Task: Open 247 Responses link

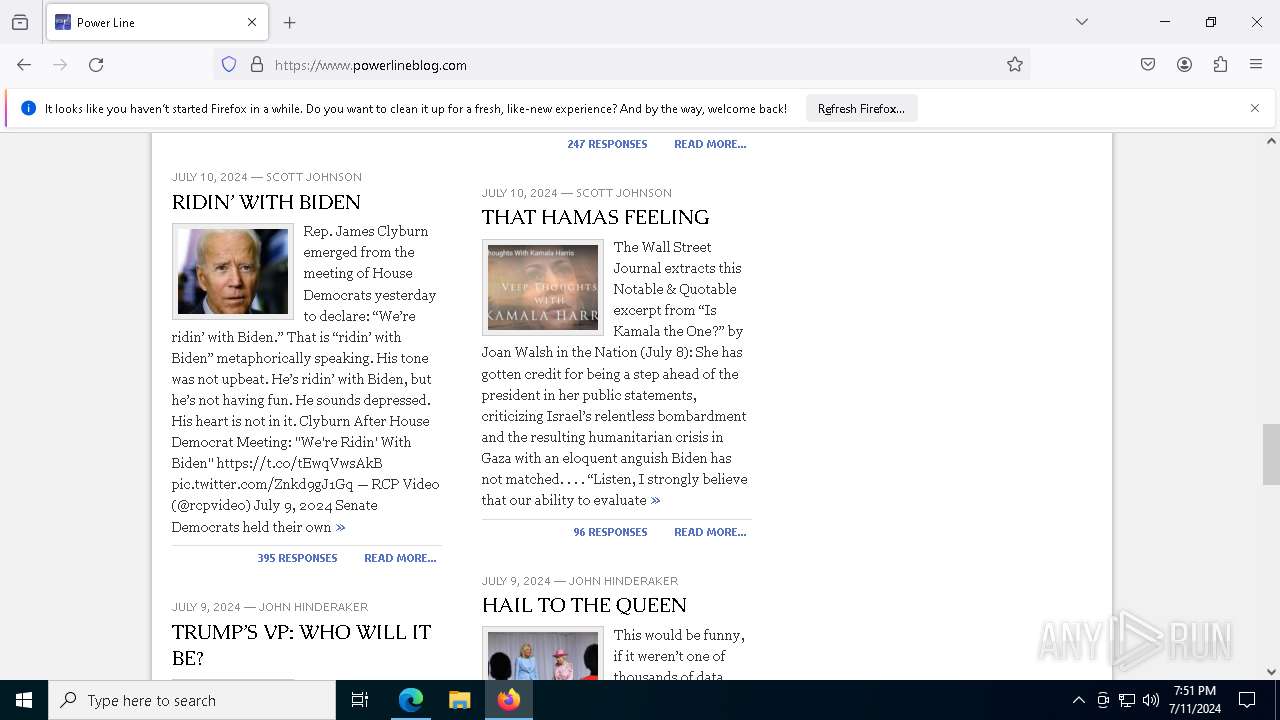Action: pyautogui.click(x=607, y=144)
